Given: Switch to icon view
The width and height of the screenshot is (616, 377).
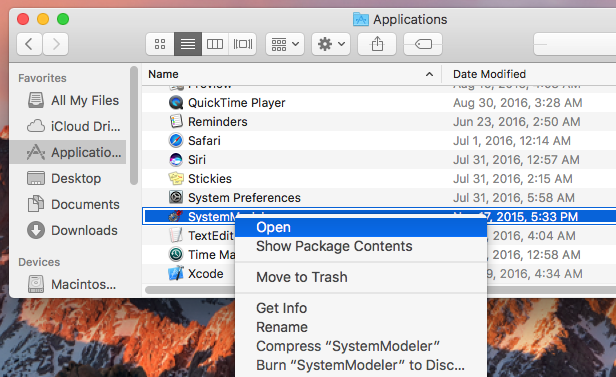Looking at the screenshot, I should click(x=160, y=44).
